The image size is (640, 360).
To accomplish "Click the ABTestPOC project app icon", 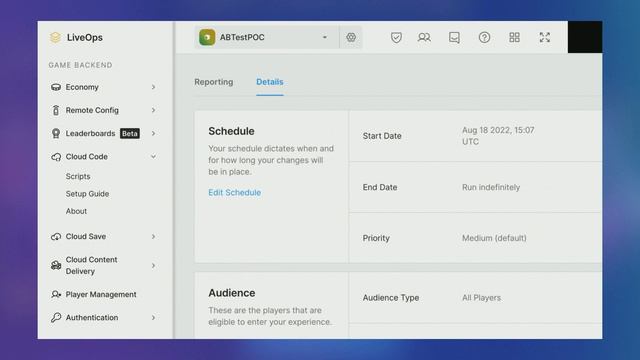I will [207, 37].
